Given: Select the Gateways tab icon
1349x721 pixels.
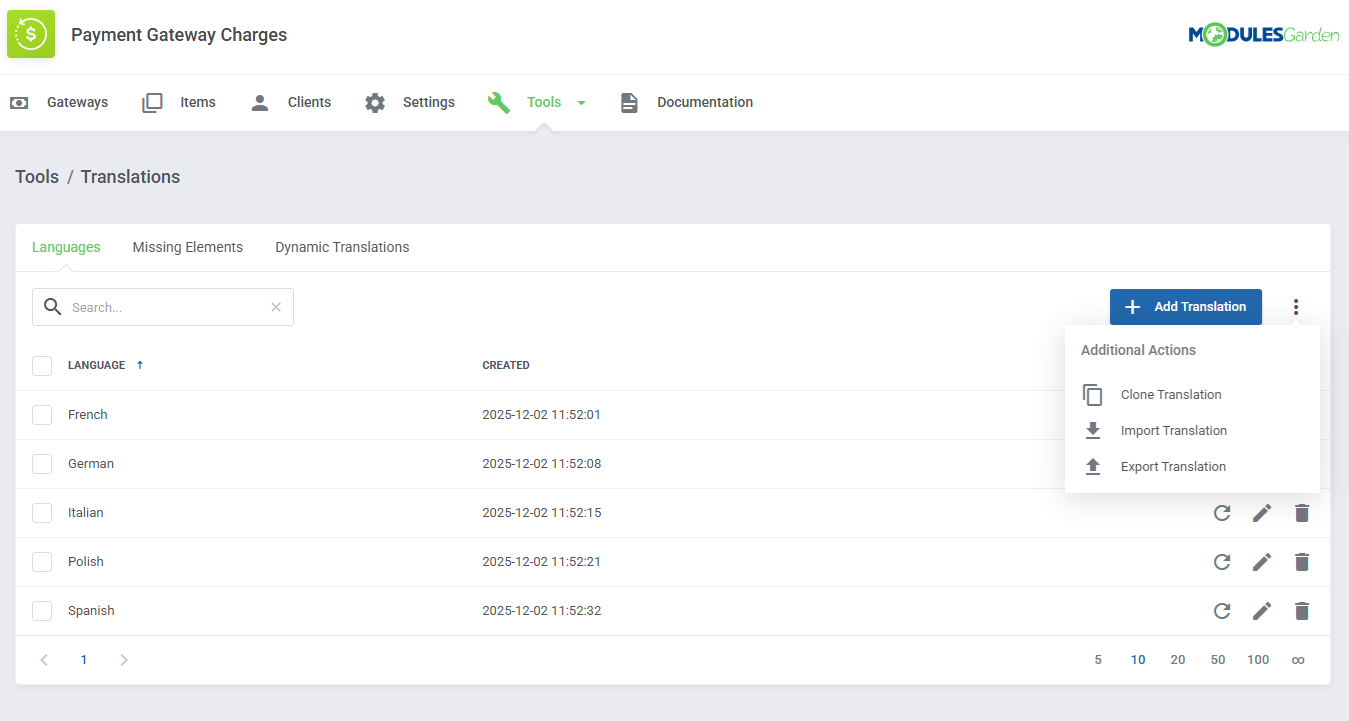Looking at the screenshot, I should coord(19,102).
